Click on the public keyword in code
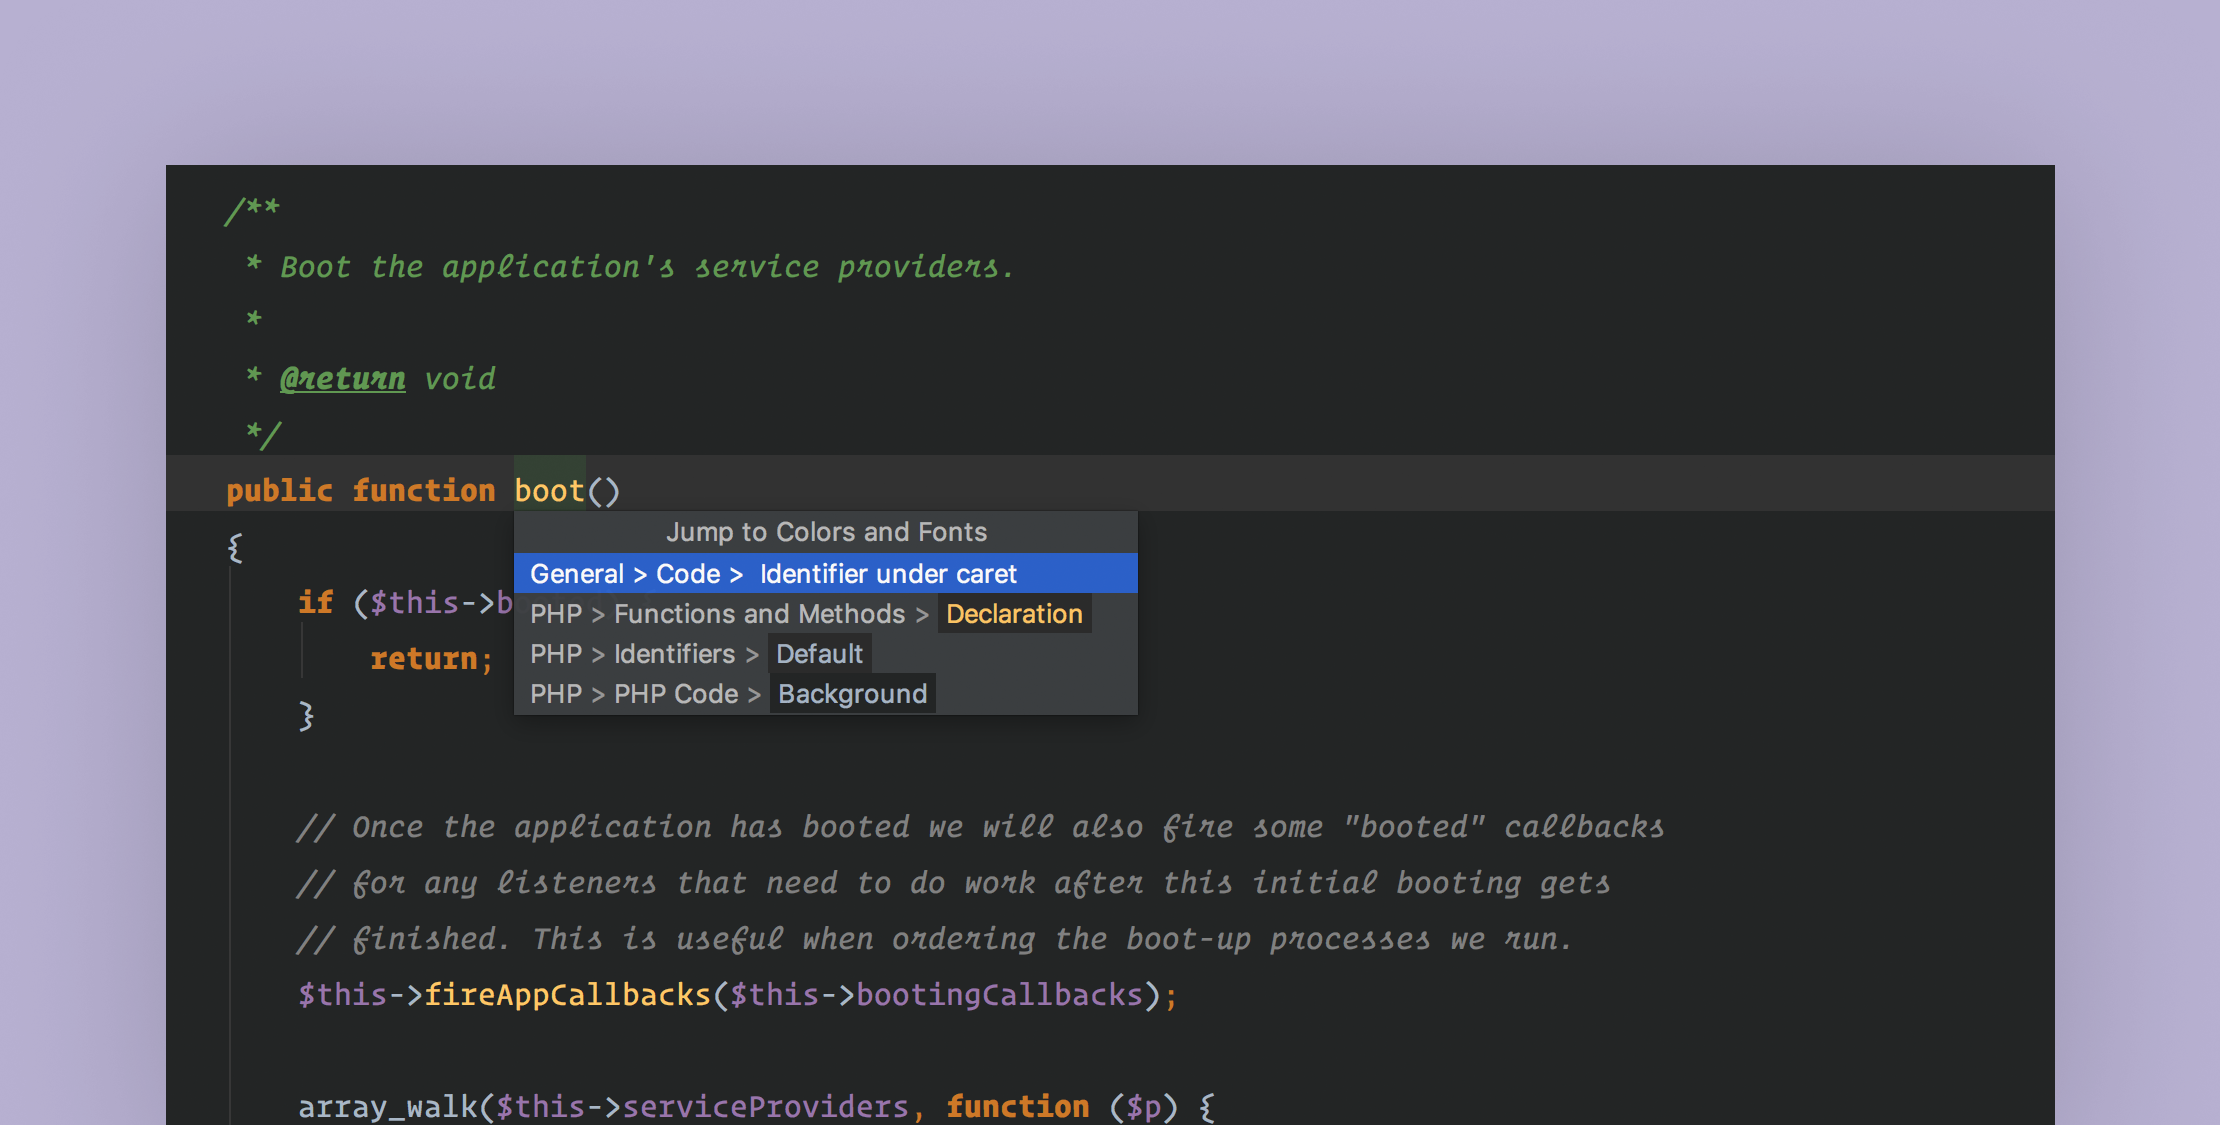Viewport: 2220px width, 1125px height. (x=271, y=489)
